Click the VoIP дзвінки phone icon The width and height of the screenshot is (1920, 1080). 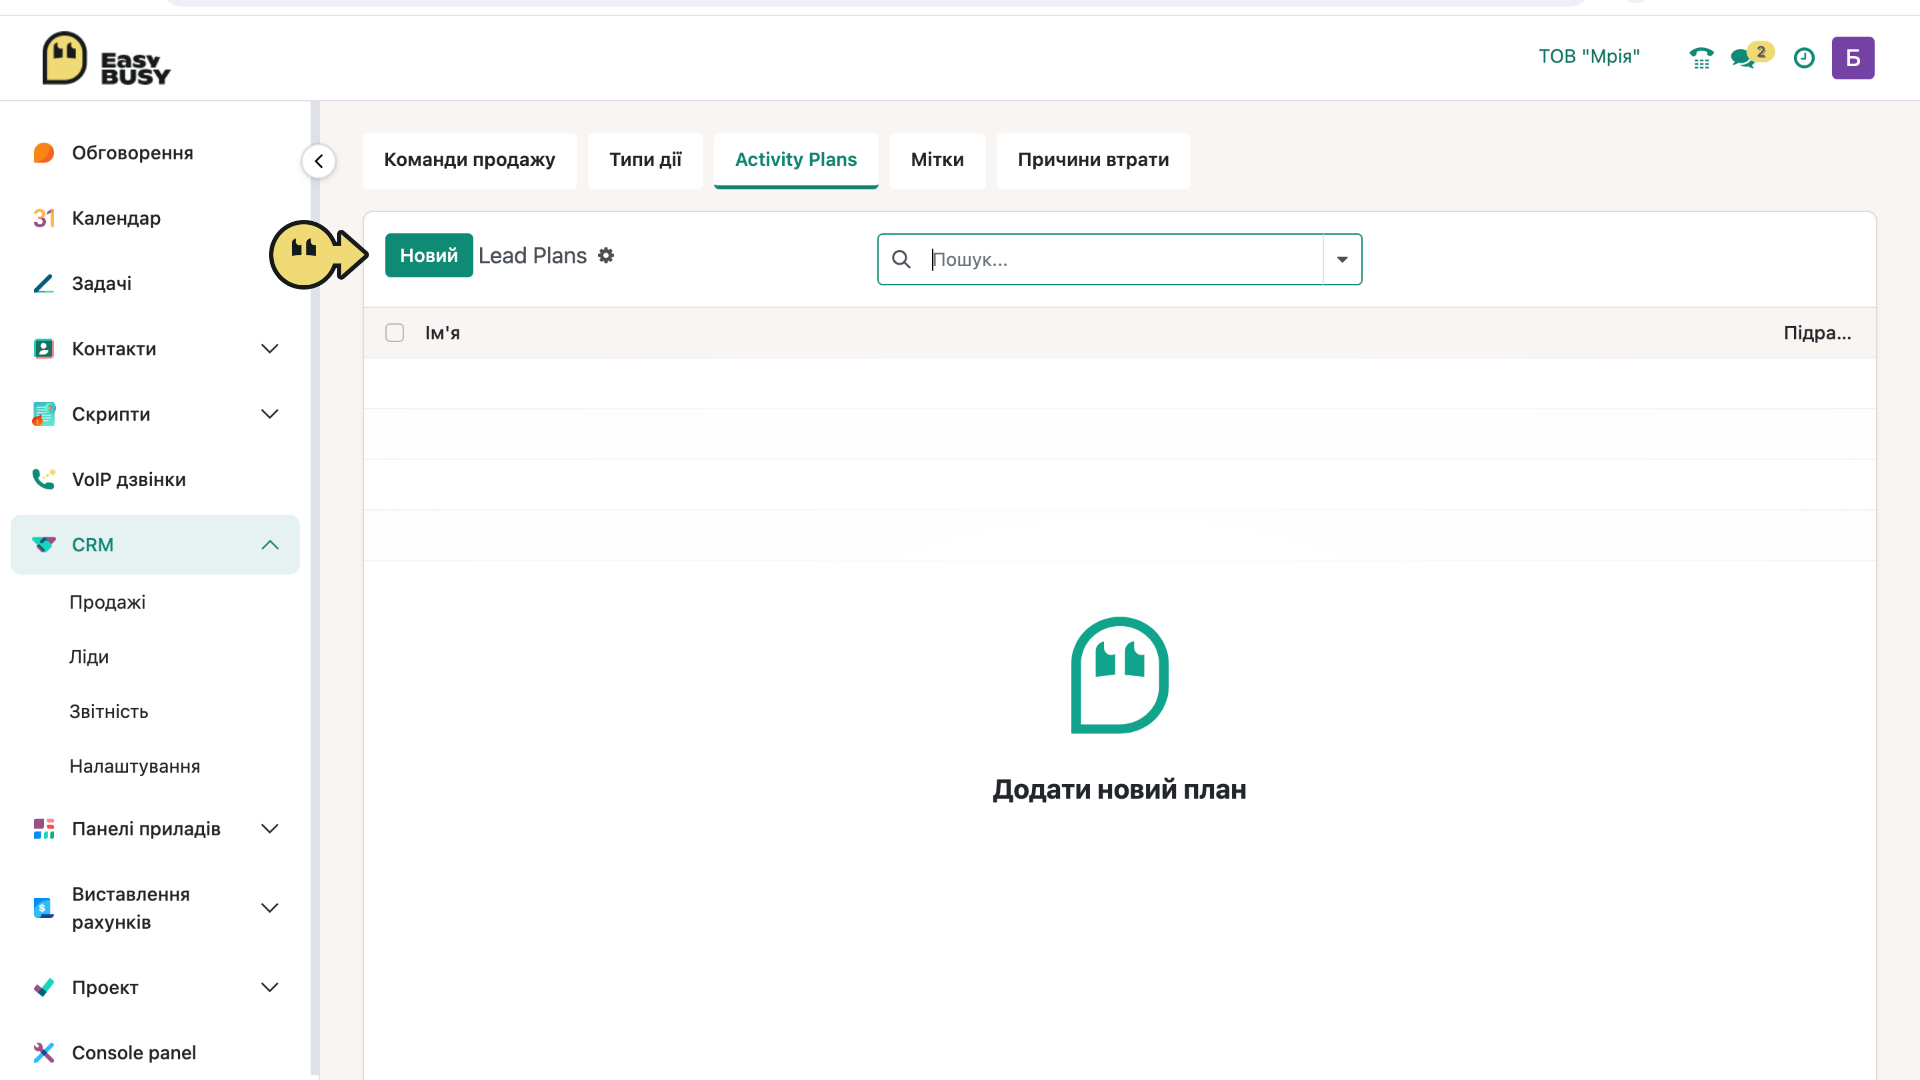click(x=44, y=479)
